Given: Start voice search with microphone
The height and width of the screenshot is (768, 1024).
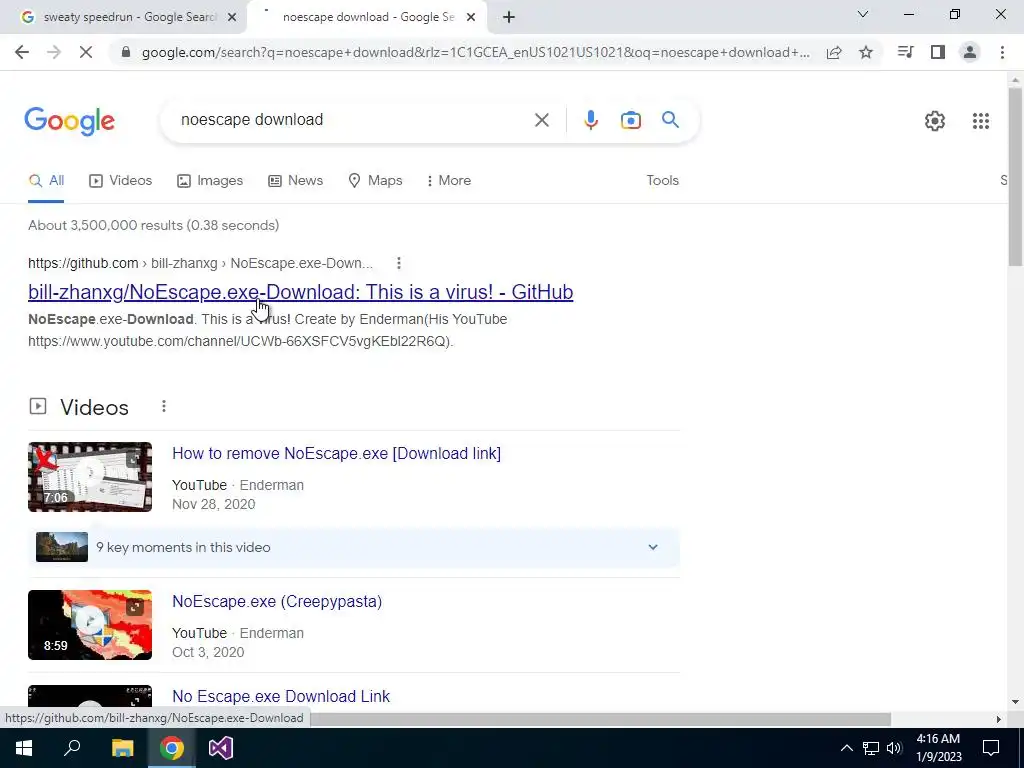Looking at the screenshot, I should 590,120.
